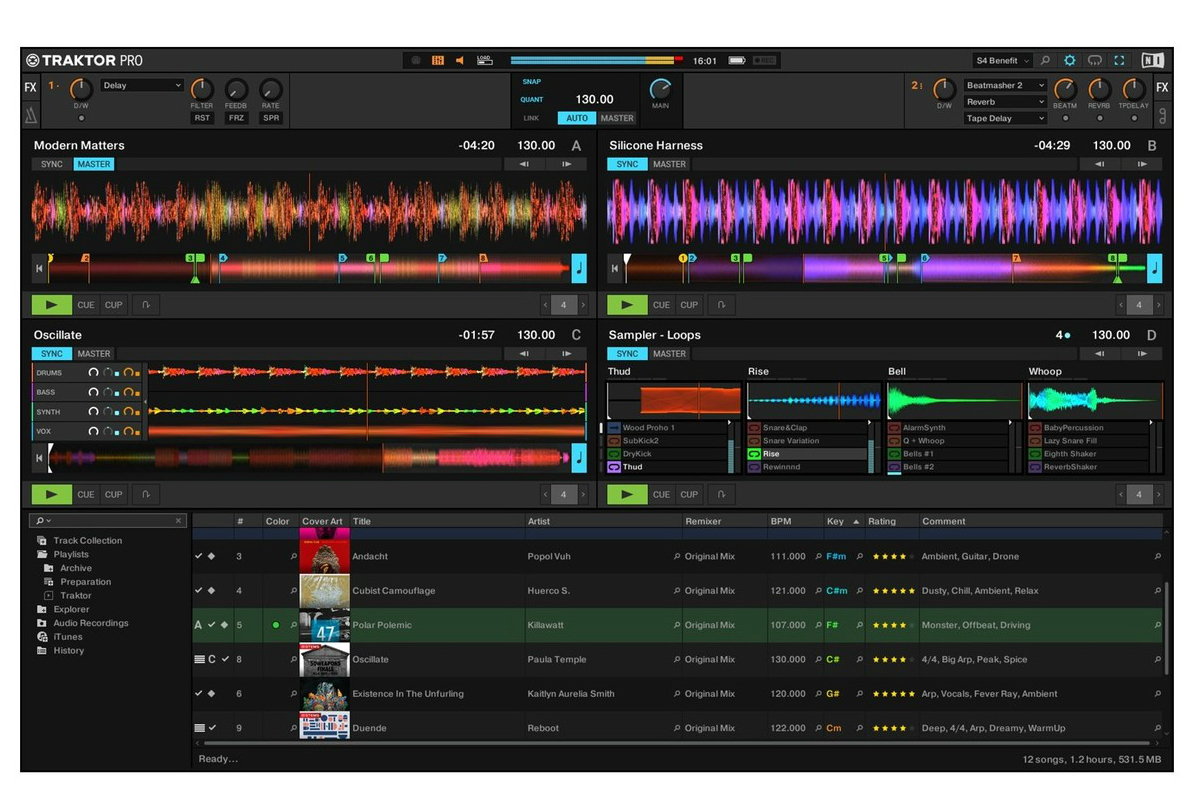Click FRZ button in FX unit 1
The width and height of the screenshot is (1188, 808).
pos(236,118)
